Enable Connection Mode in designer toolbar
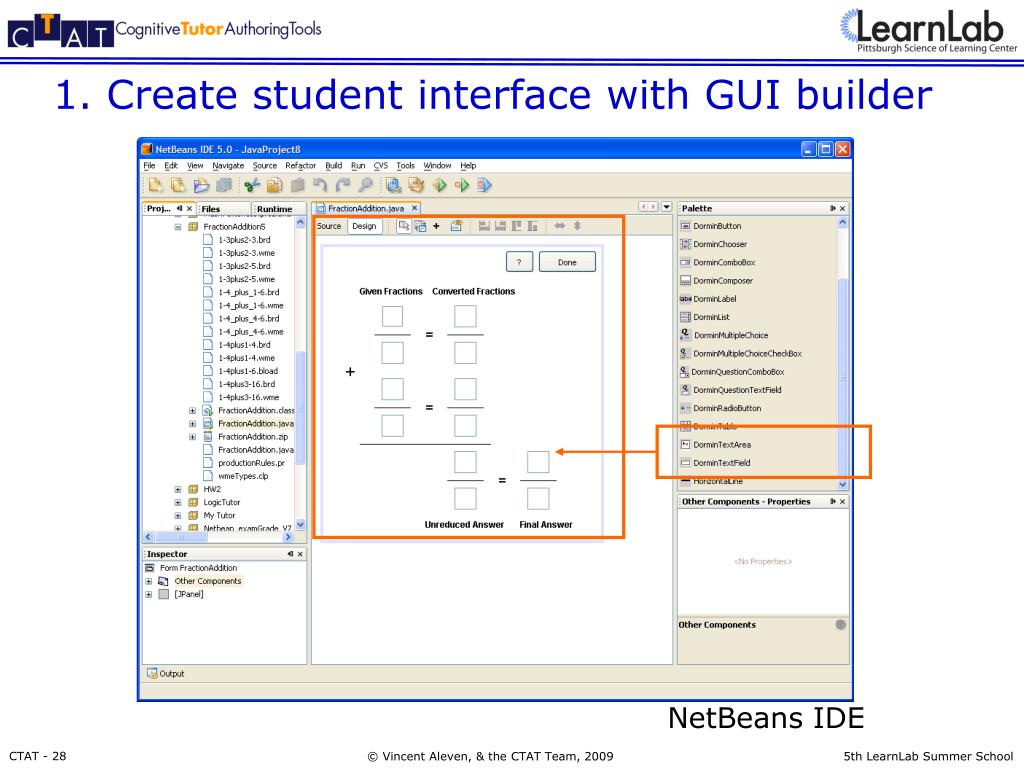 click(420, 226)
